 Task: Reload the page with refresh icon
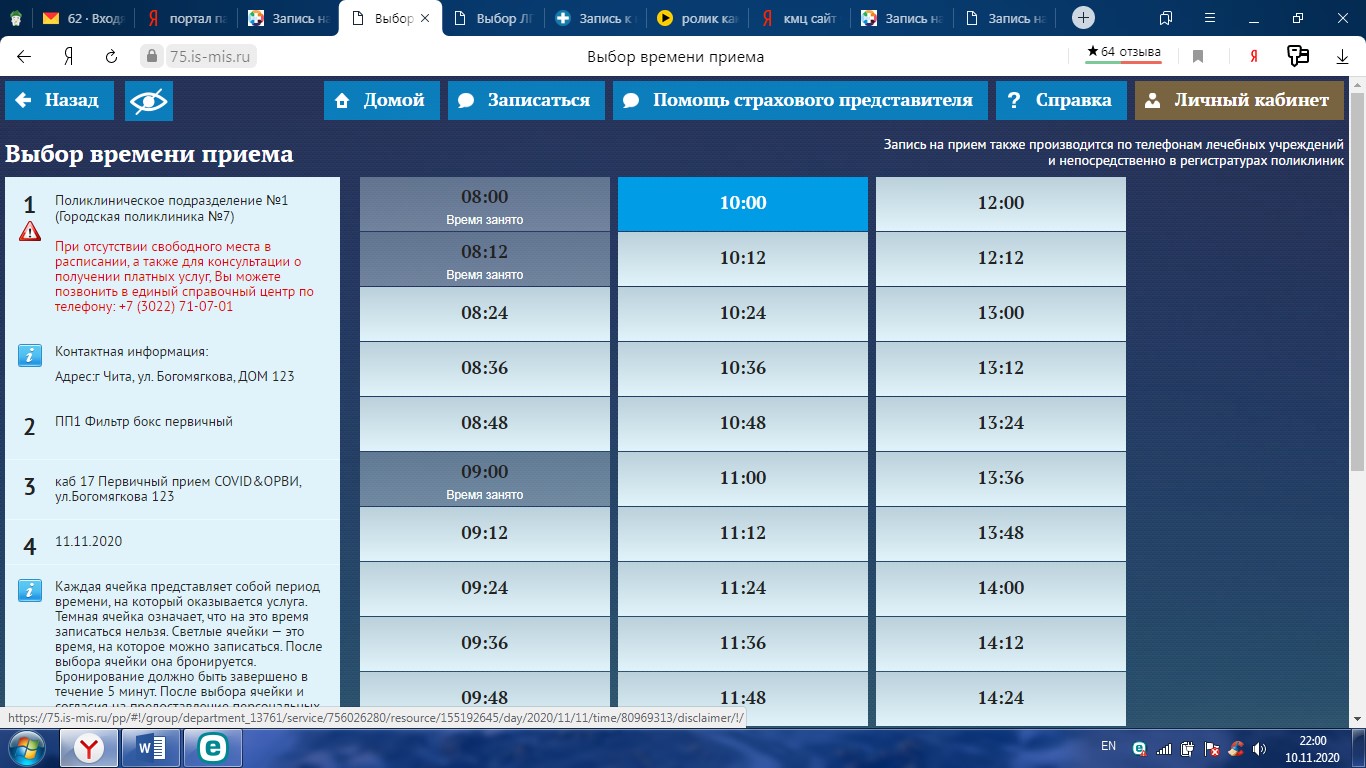pyautogui.click(x=112, y=57)
